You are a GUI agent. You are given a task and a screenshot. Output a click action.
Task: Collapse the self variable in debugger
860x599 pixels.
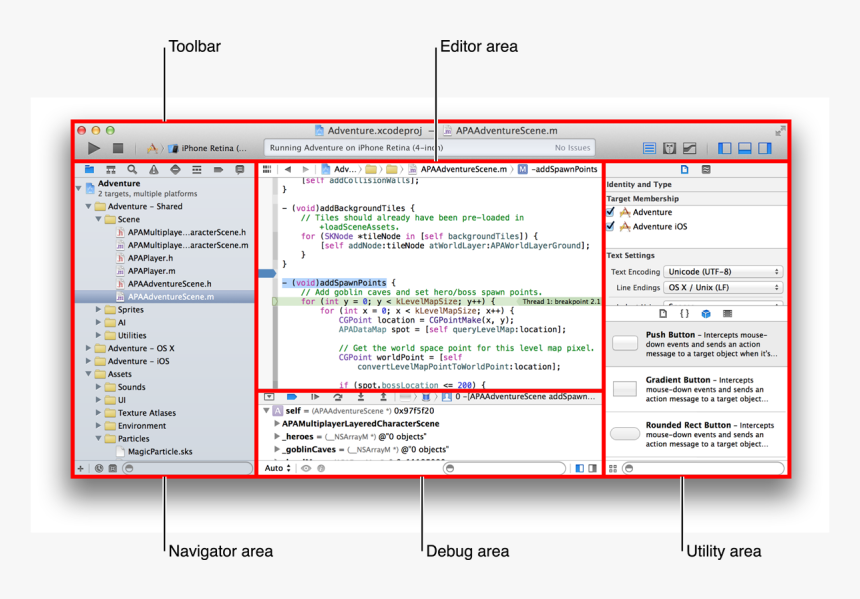(x=266, y=411)
